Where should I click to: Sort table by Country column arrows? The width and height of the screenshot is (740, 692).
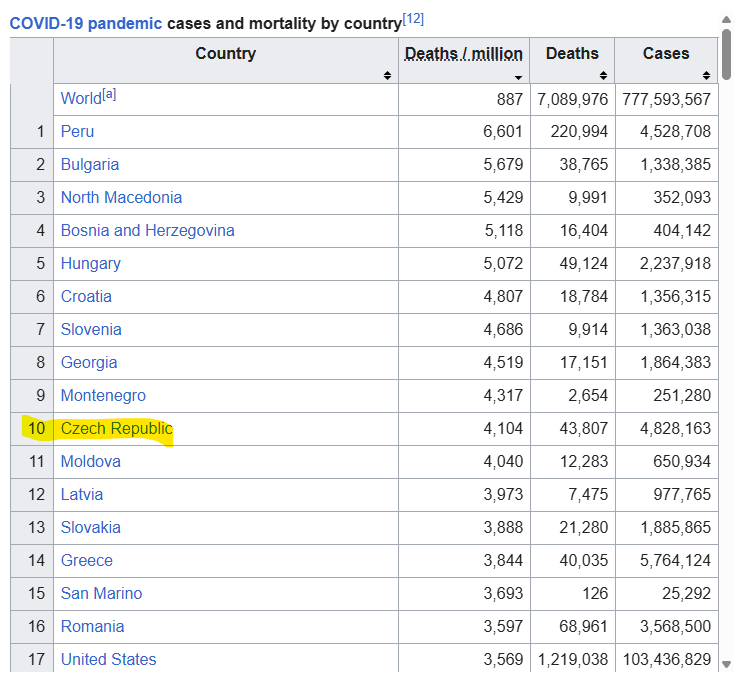[387, 76]
